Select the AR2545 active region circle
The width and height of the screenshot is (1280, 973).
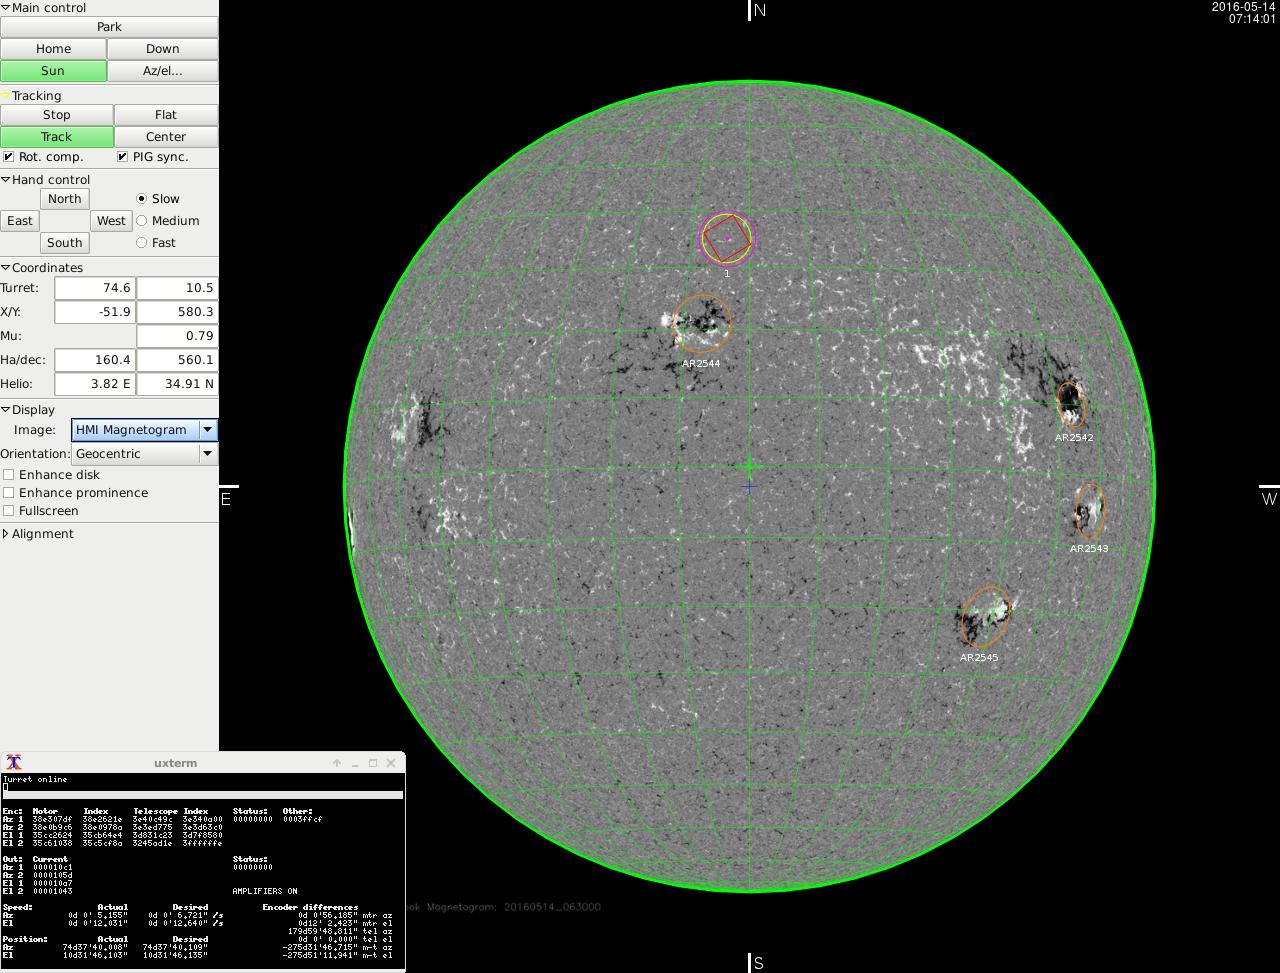coord(985,616)
